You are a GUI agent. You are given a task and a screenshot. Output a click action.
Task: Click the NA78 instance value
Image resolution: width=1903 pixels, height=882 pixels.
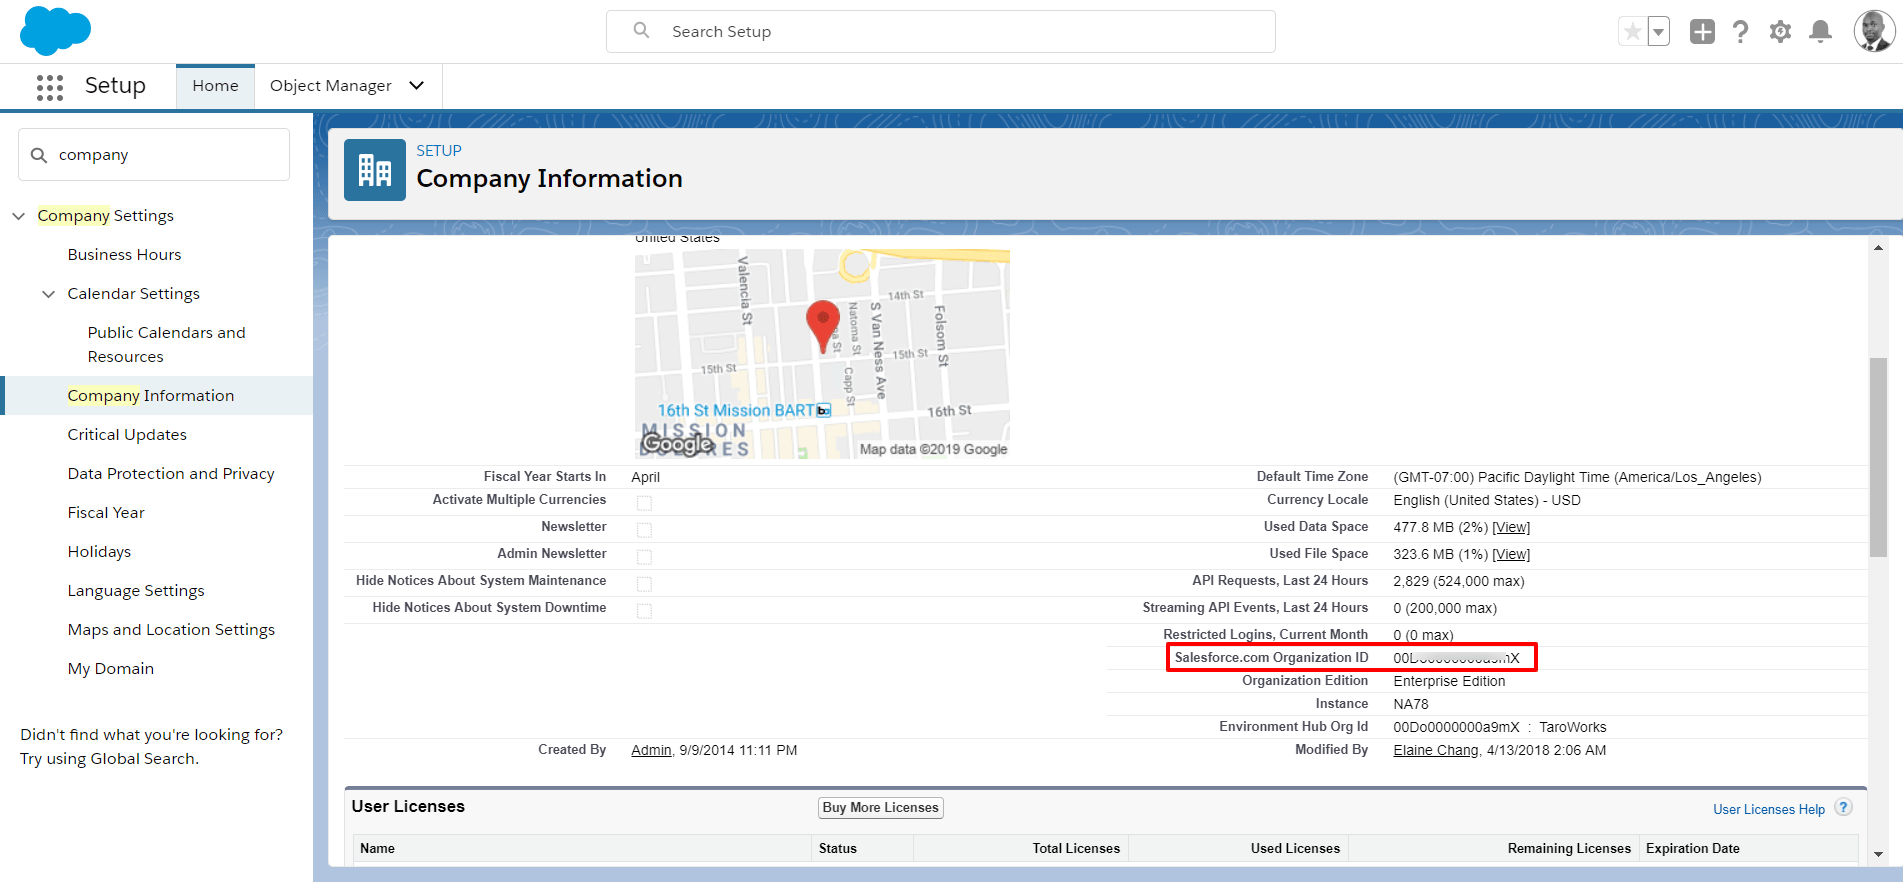(1411, 704)
